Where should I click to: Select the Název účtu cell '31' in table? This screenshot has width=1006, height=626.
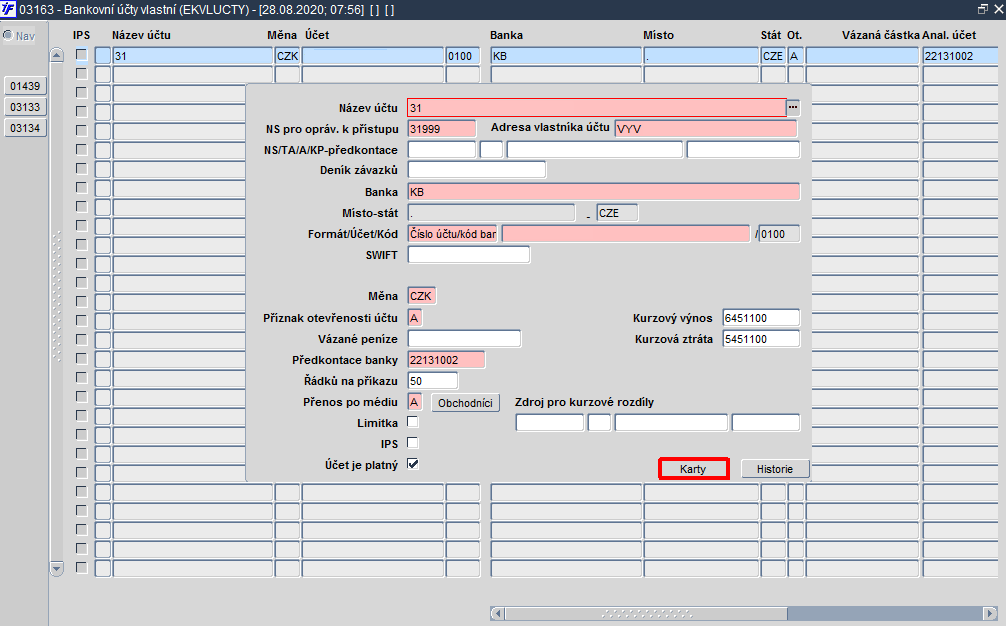(x=192, y=56)
